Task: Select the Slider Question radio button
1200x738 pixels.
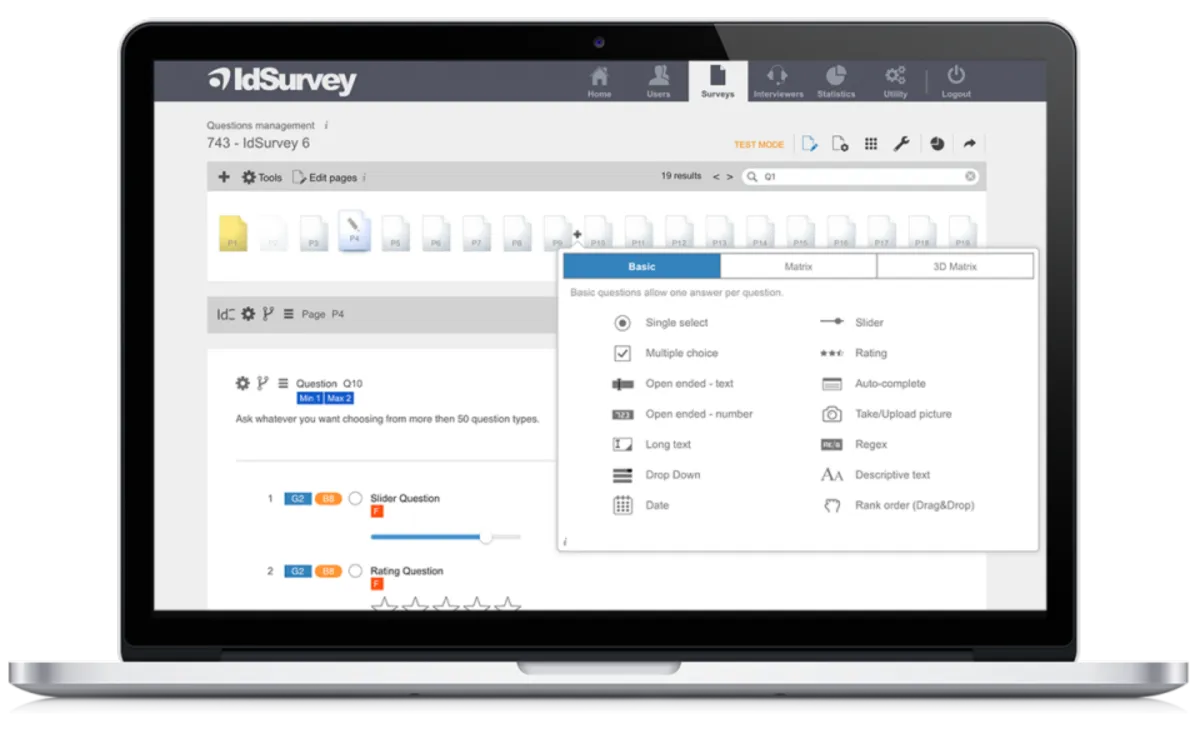Action: [x=355, y=498]
